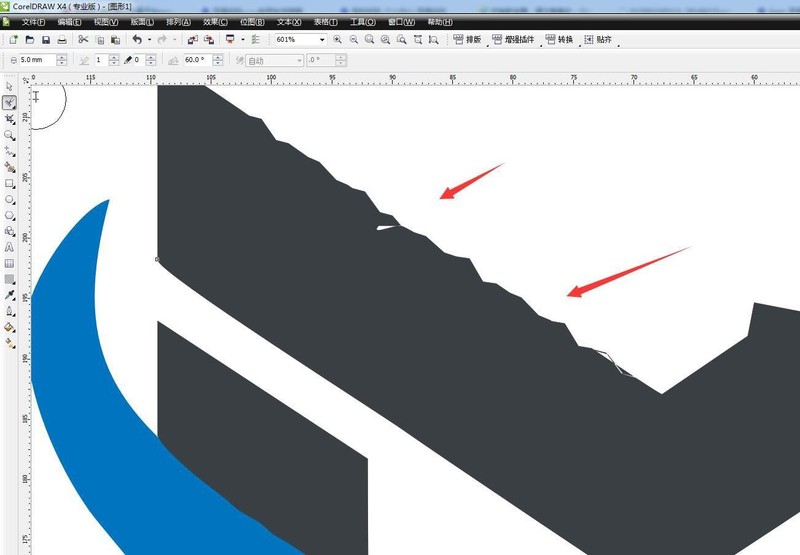Click the Zoom In magnifier icon
The image size is (800, 555).
point(337,39)
